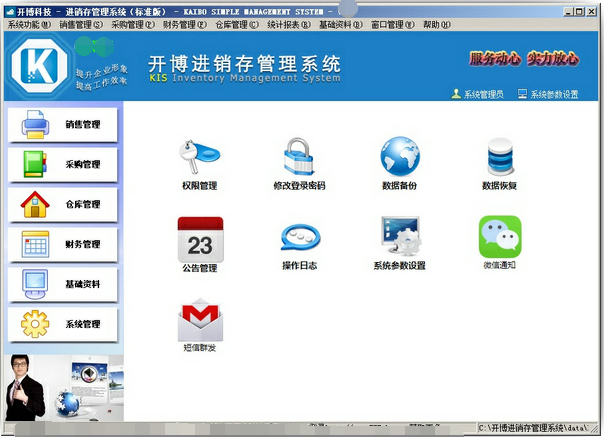
Task: Open 帮助 menu
Action: [436, 25]
